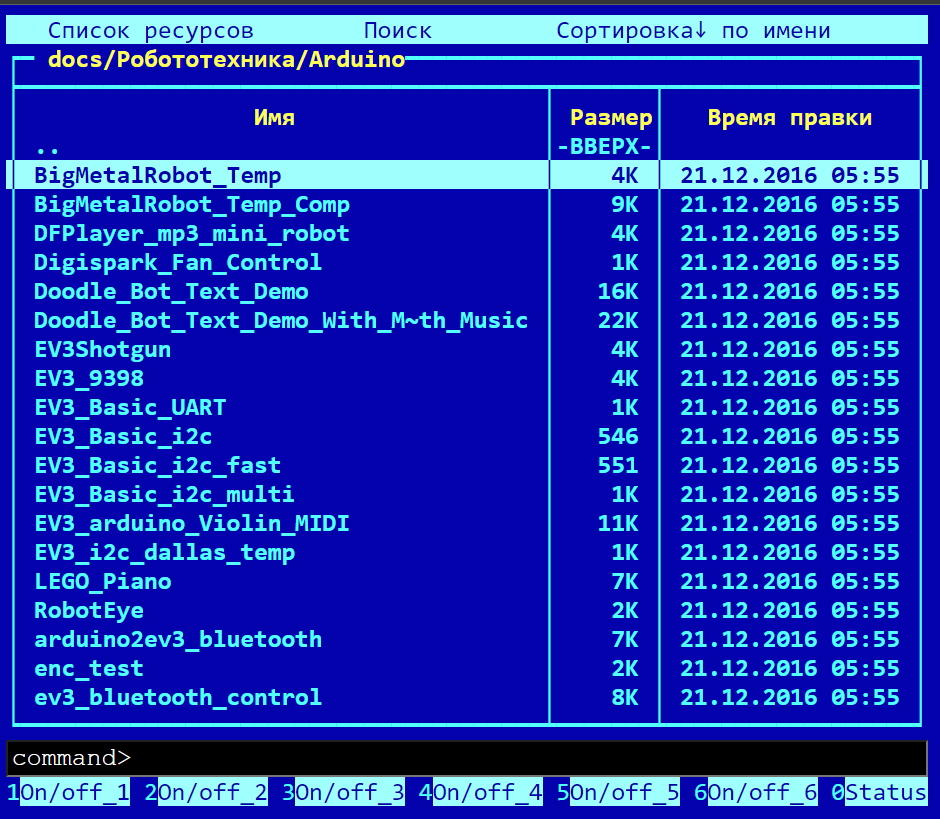This screenshot has width=940, height=819.
Task: Select the BigMetalRobot_Temp folder
Action: (158, 176)
